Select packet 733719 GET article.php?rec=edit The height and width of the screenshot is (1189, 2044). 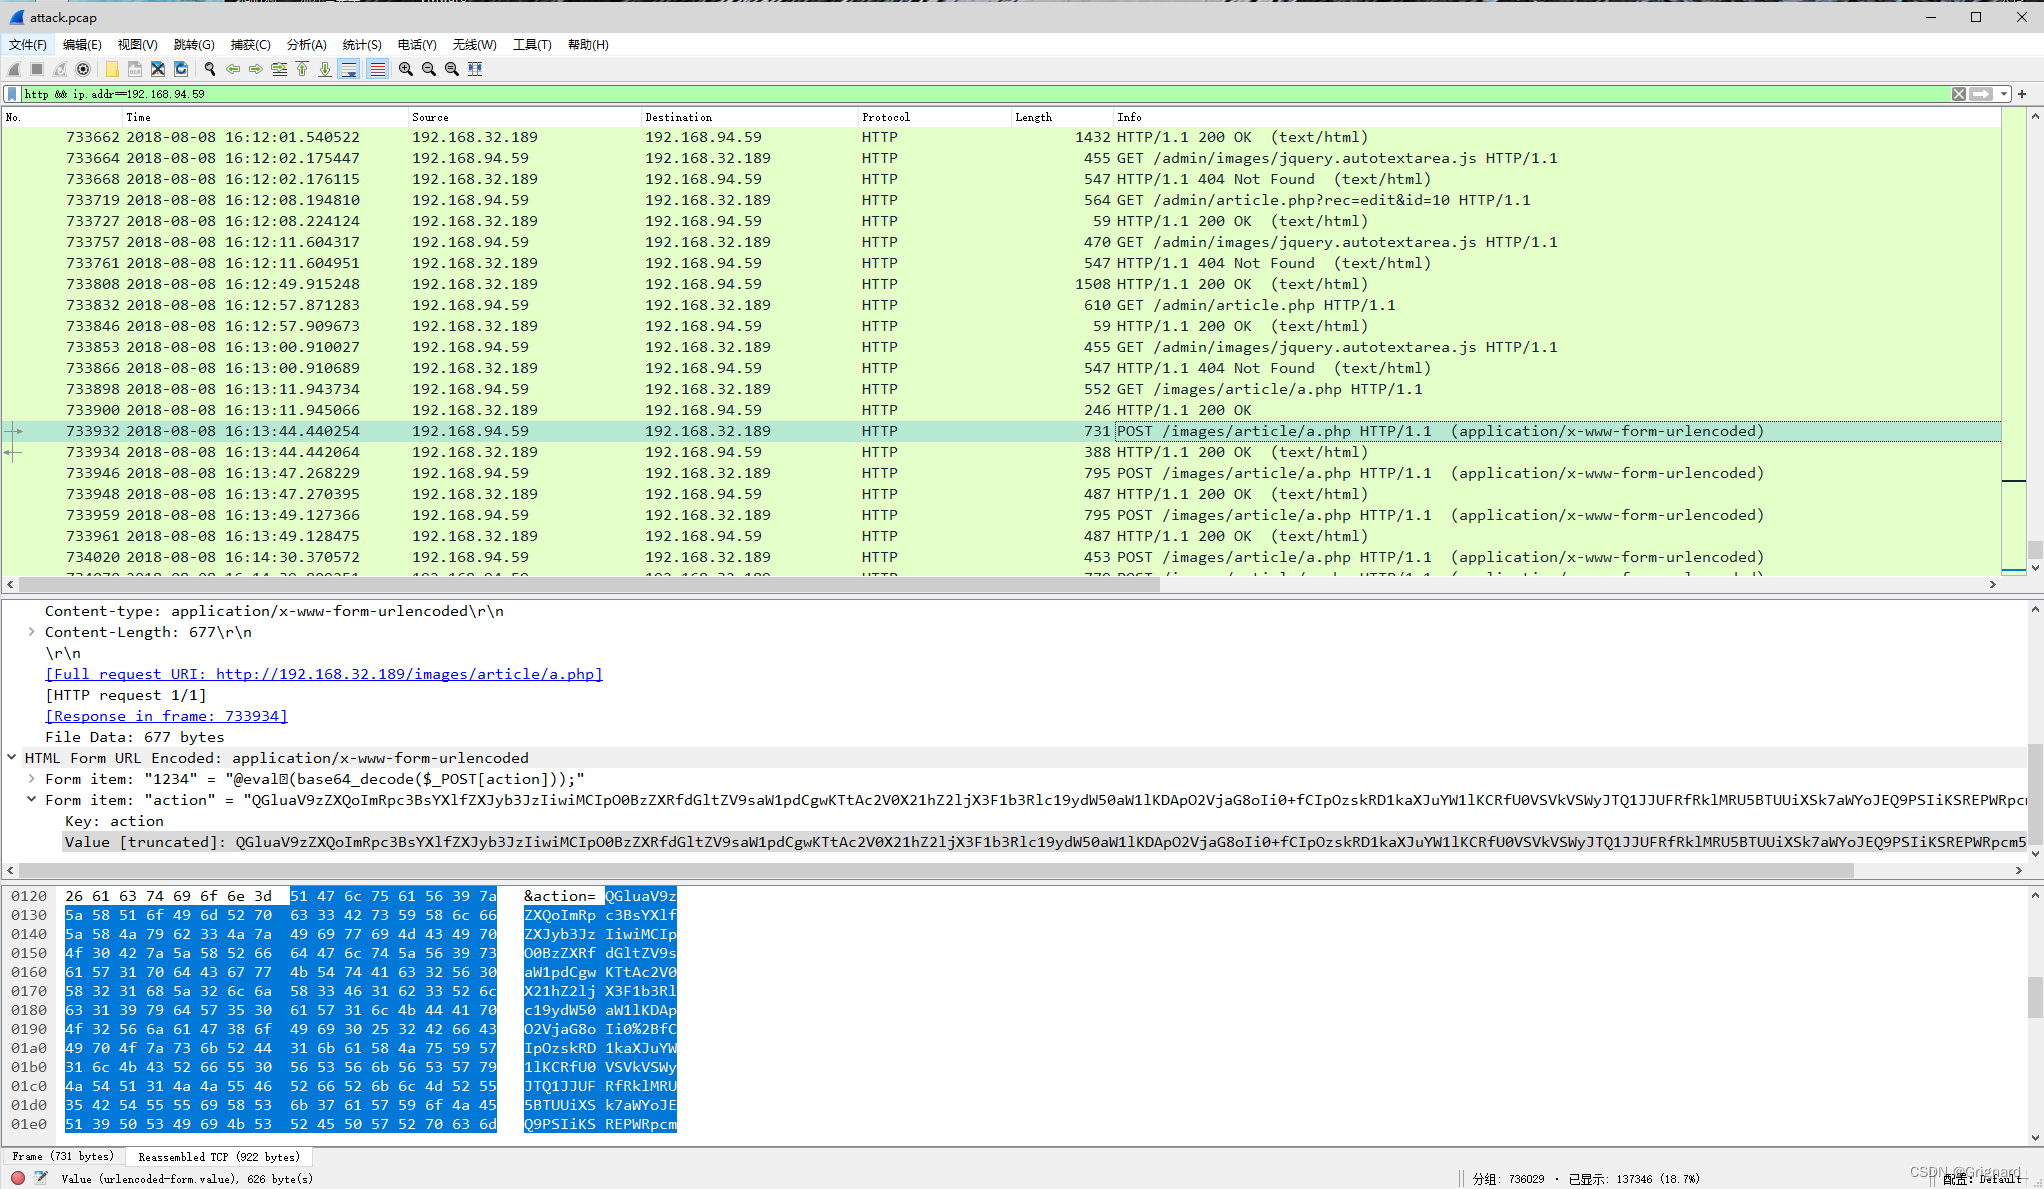[1001, 200]
